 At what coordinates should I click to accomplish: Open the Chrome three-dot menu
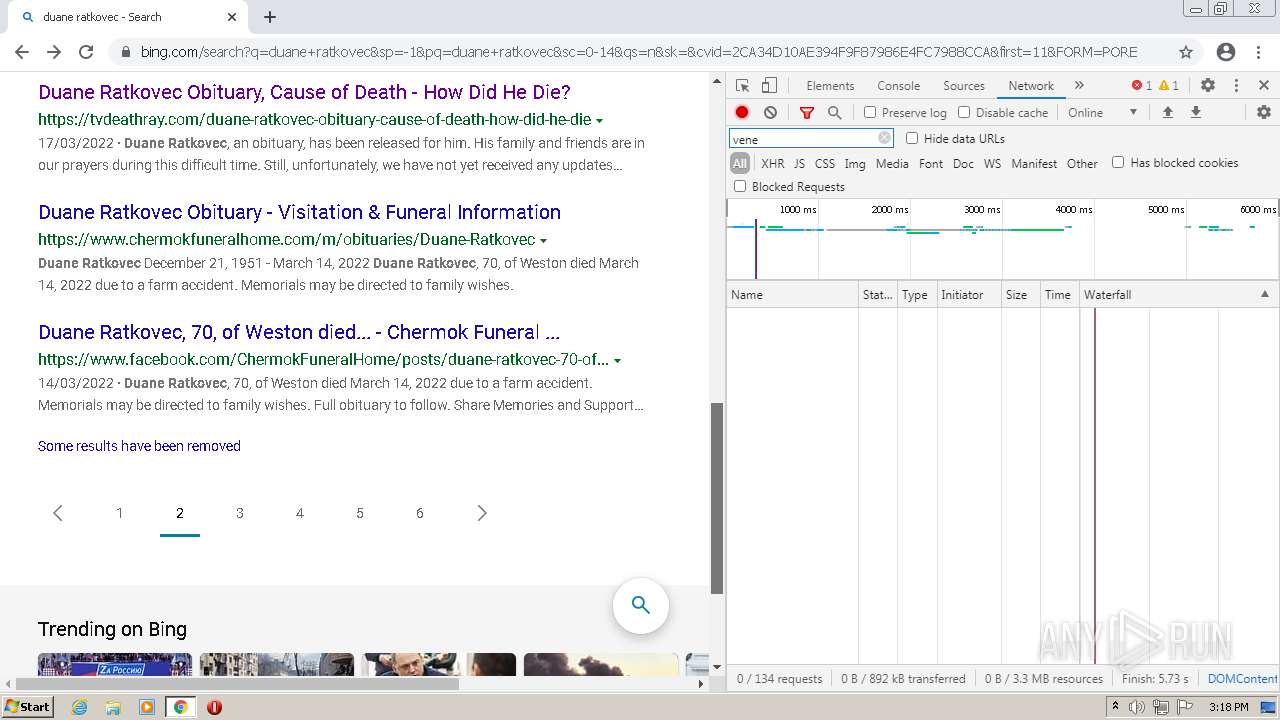tap(1258, 52)
